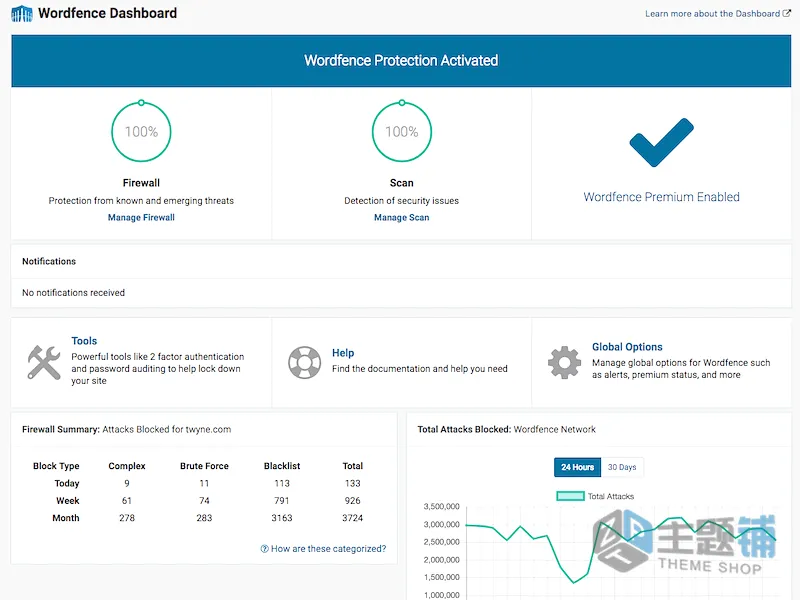
Task: Click the Firewall card heading
Action: [141, 183]
